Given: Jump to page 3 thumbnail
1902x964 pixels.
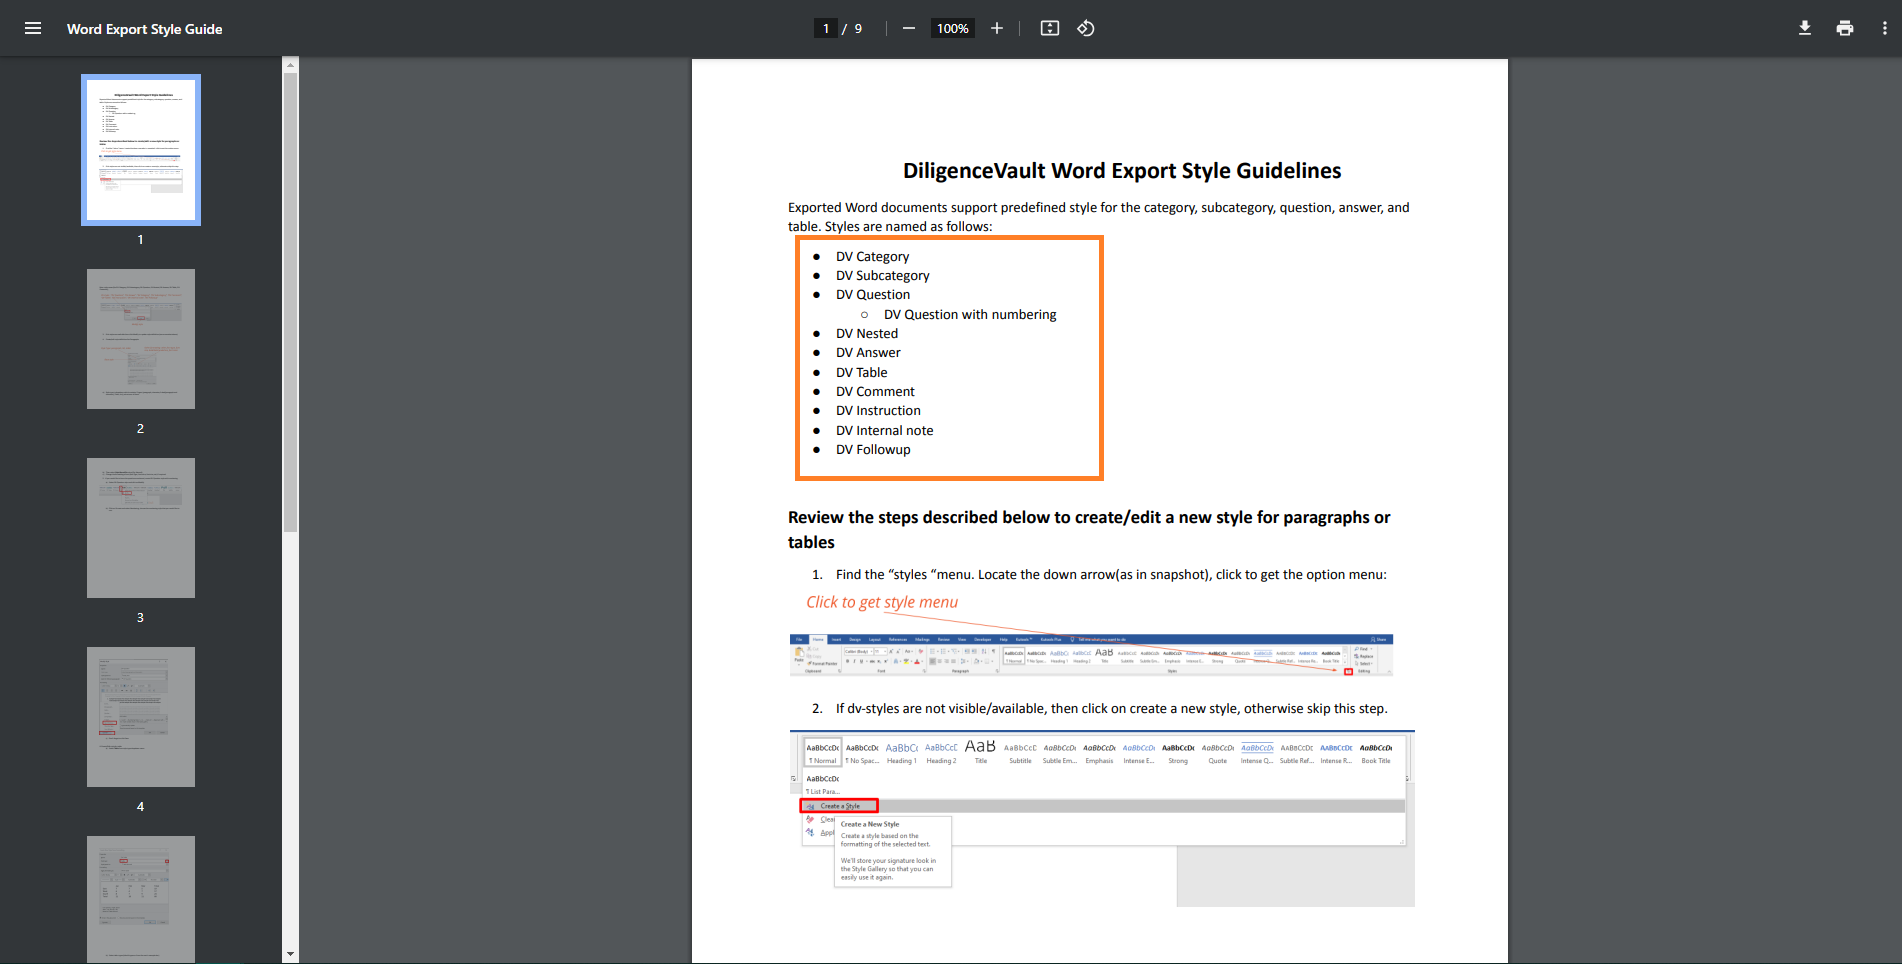Looking at the screenshot, I should (x=141, y=528).
